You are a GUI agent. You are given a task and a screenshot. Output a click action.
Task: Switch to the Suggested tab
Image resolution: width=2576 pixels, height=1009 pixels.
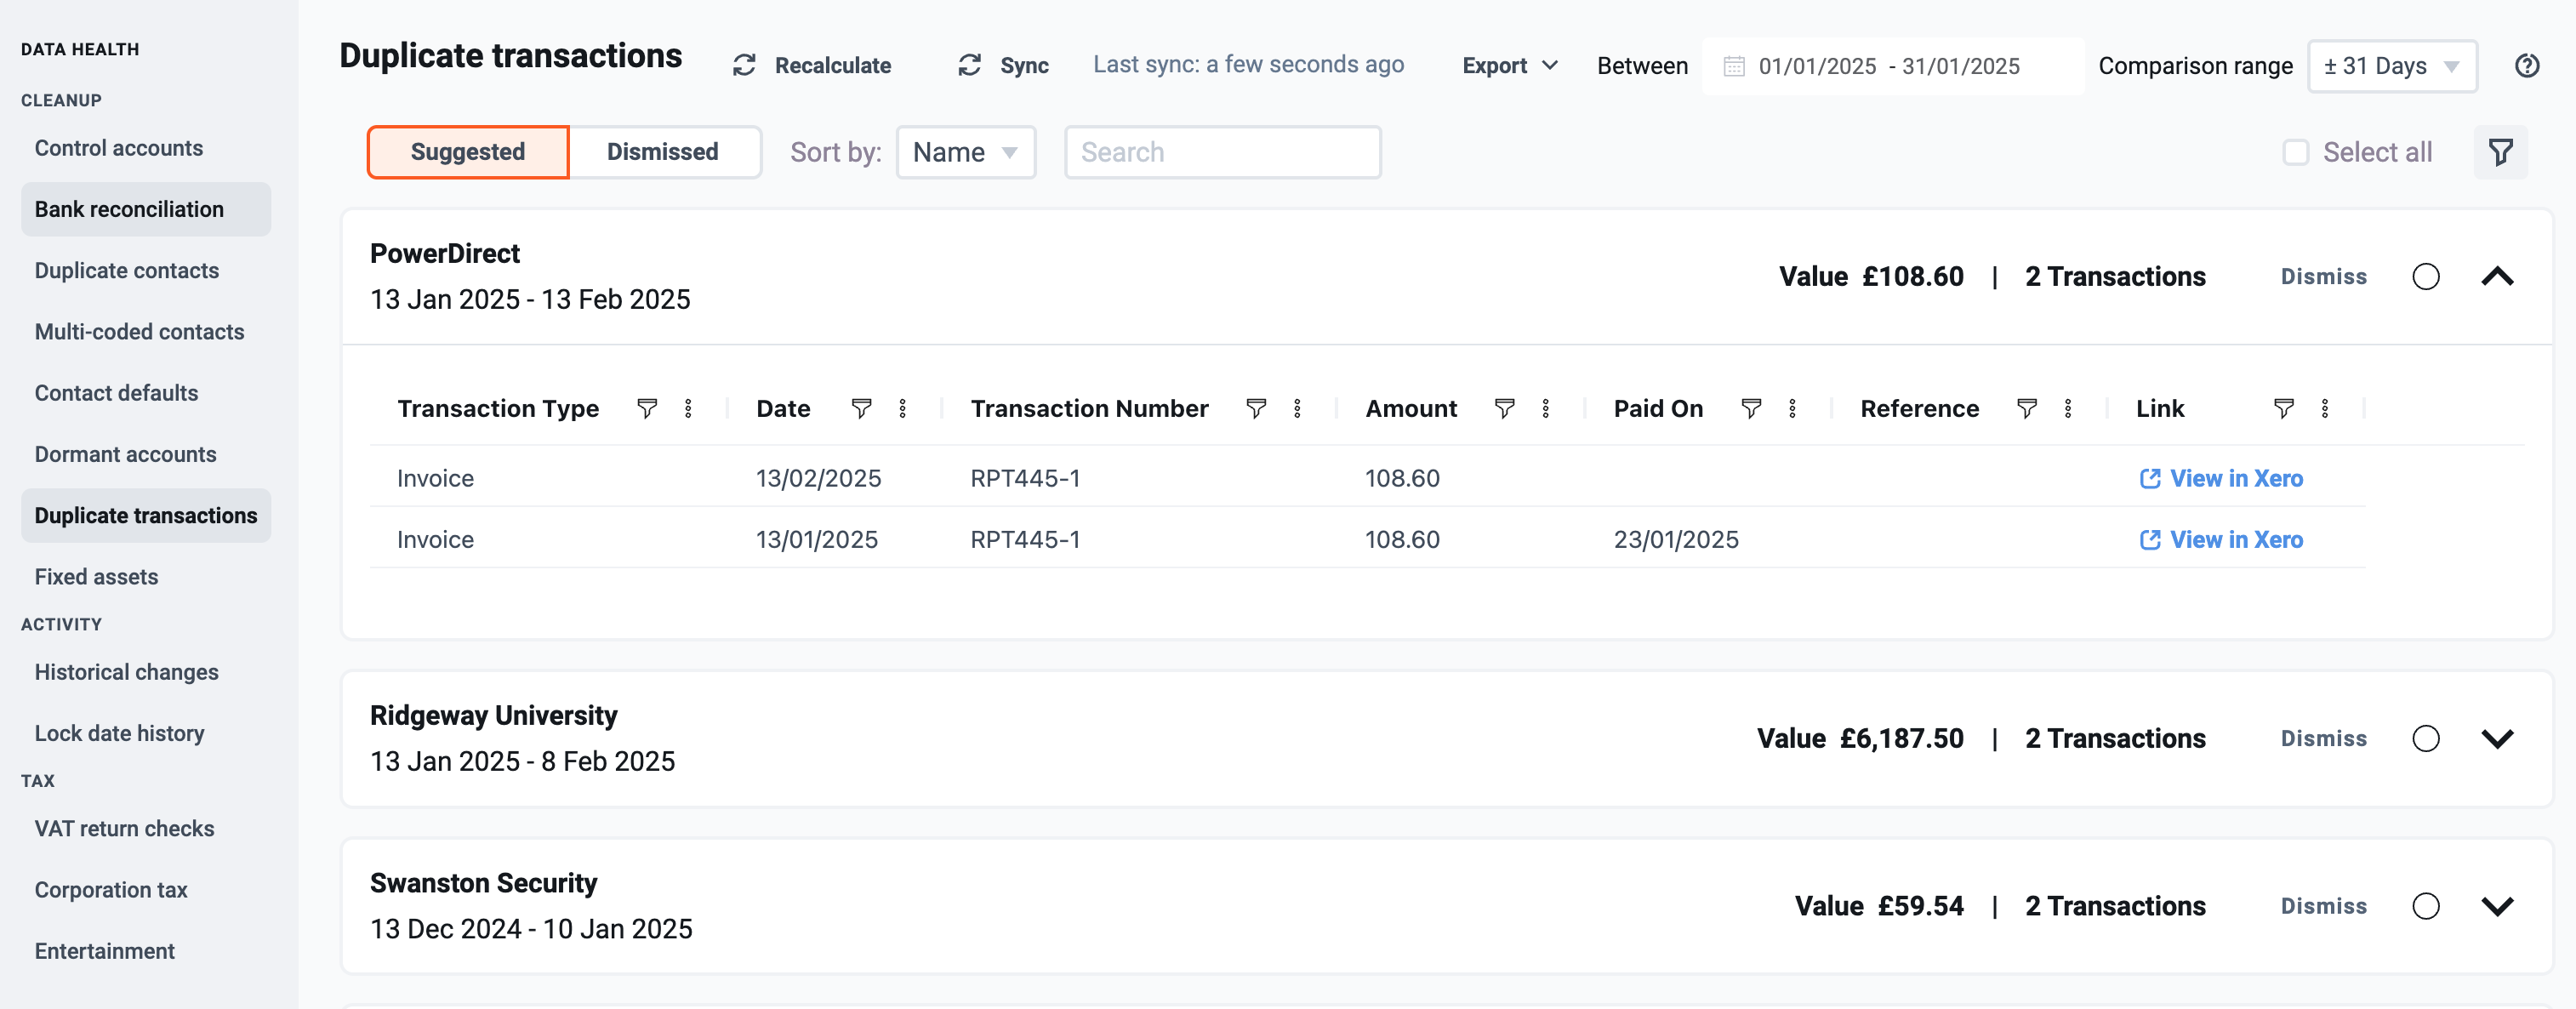(x=468, y=152)
